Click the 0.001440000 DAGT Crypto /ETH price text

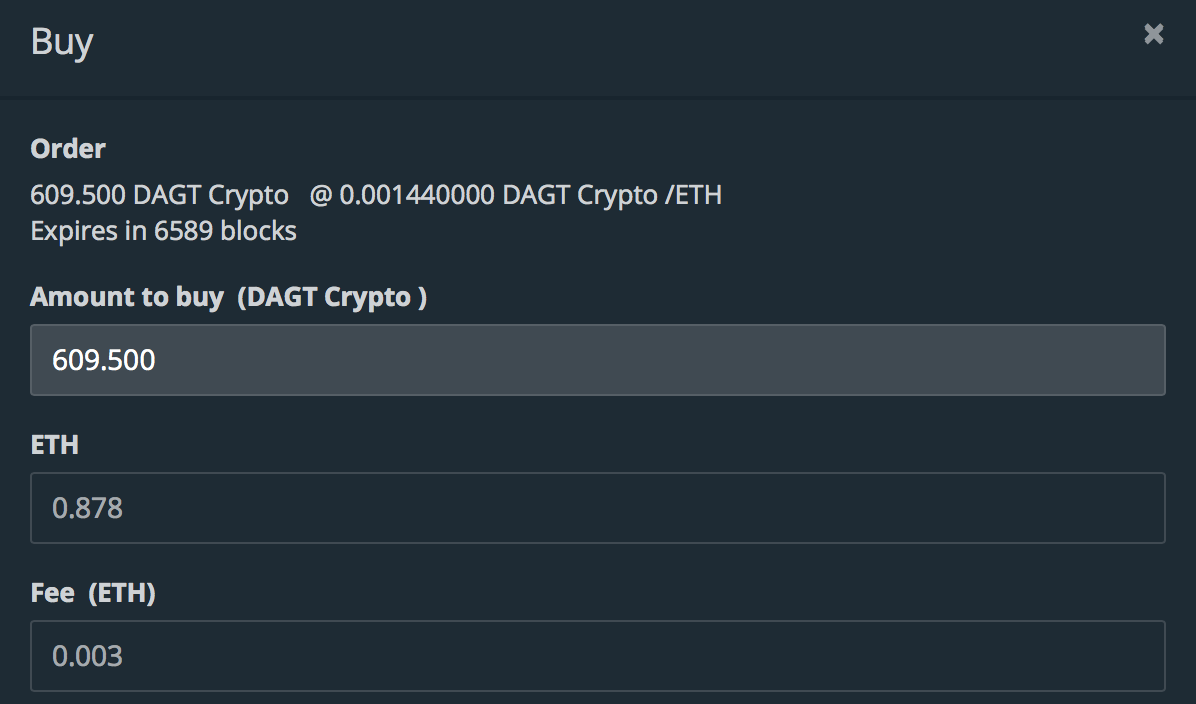(530, 195)
